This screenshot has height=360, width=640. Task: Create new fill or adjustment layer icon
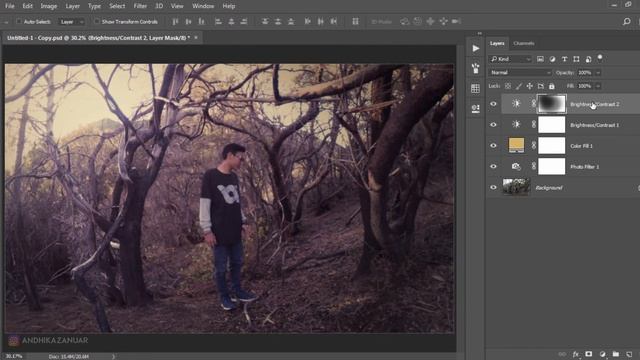(602, 354)
